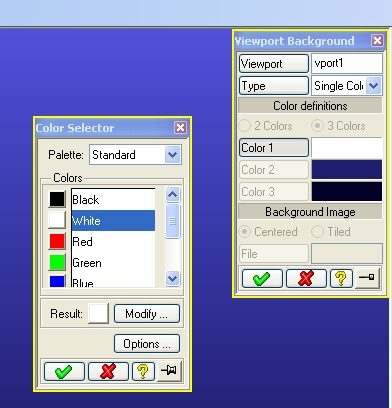Click the File path input field
This screenshot has width=392, height=408.
coord(347,254)
